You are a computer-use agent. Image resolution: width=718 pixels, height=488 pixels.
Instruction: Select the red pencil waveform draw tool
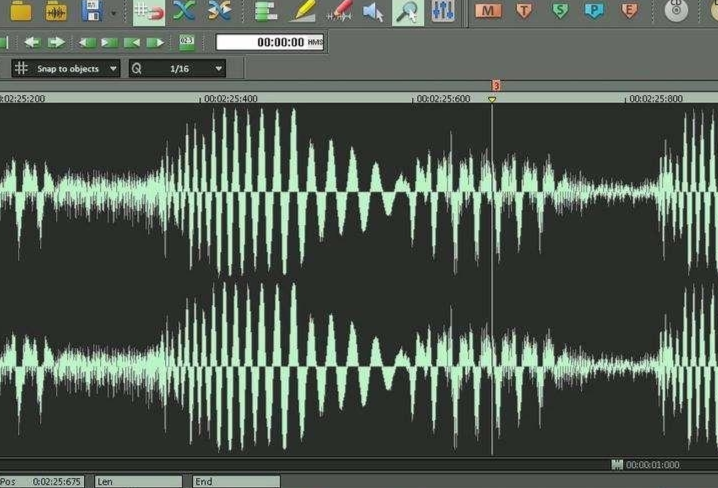(x=339, y=11)
